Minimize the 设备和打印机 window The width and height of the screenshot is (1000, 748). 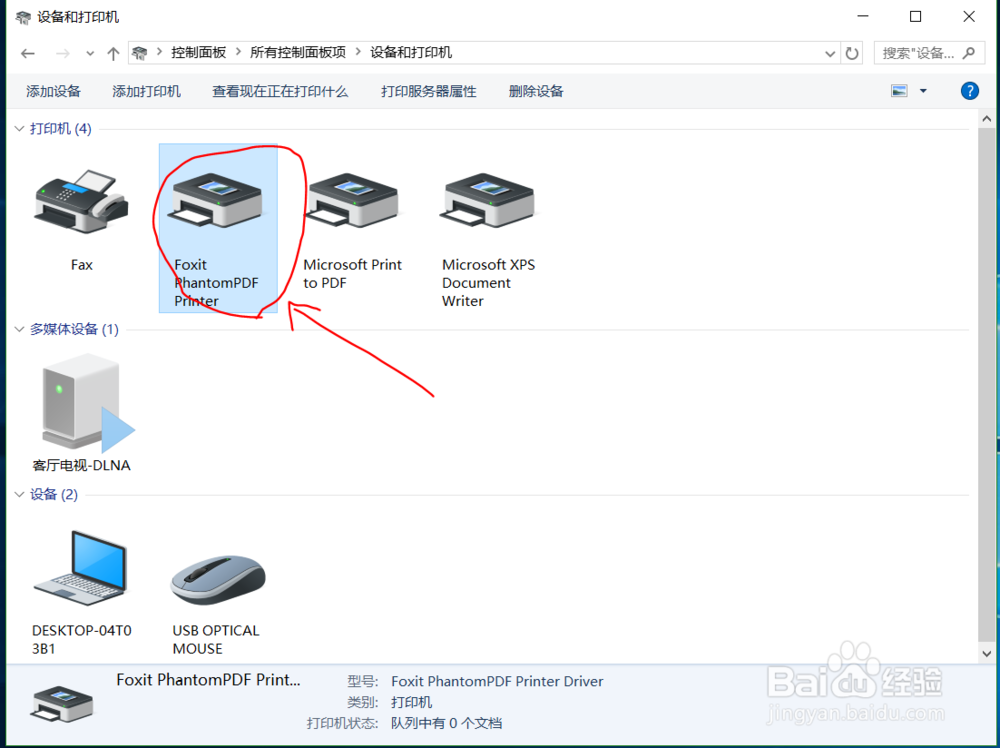862,17
